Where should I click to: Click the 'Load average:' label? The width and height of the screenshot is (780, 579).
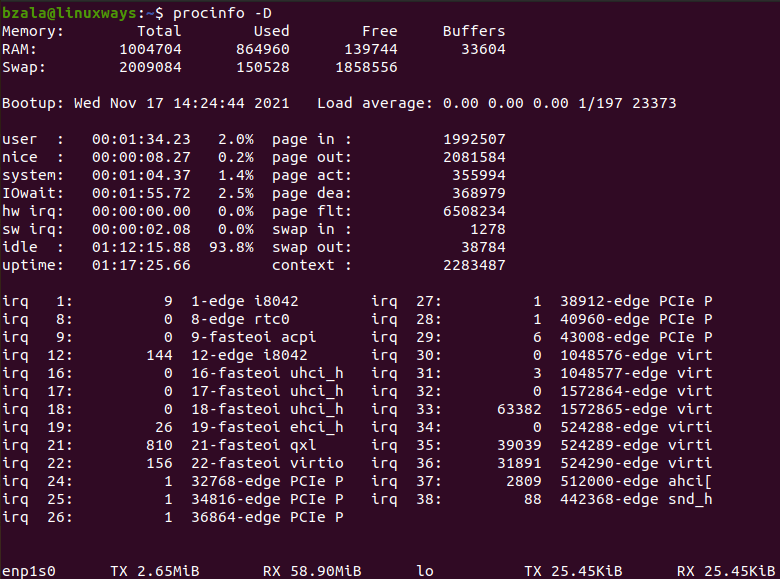tap(375, 103)
